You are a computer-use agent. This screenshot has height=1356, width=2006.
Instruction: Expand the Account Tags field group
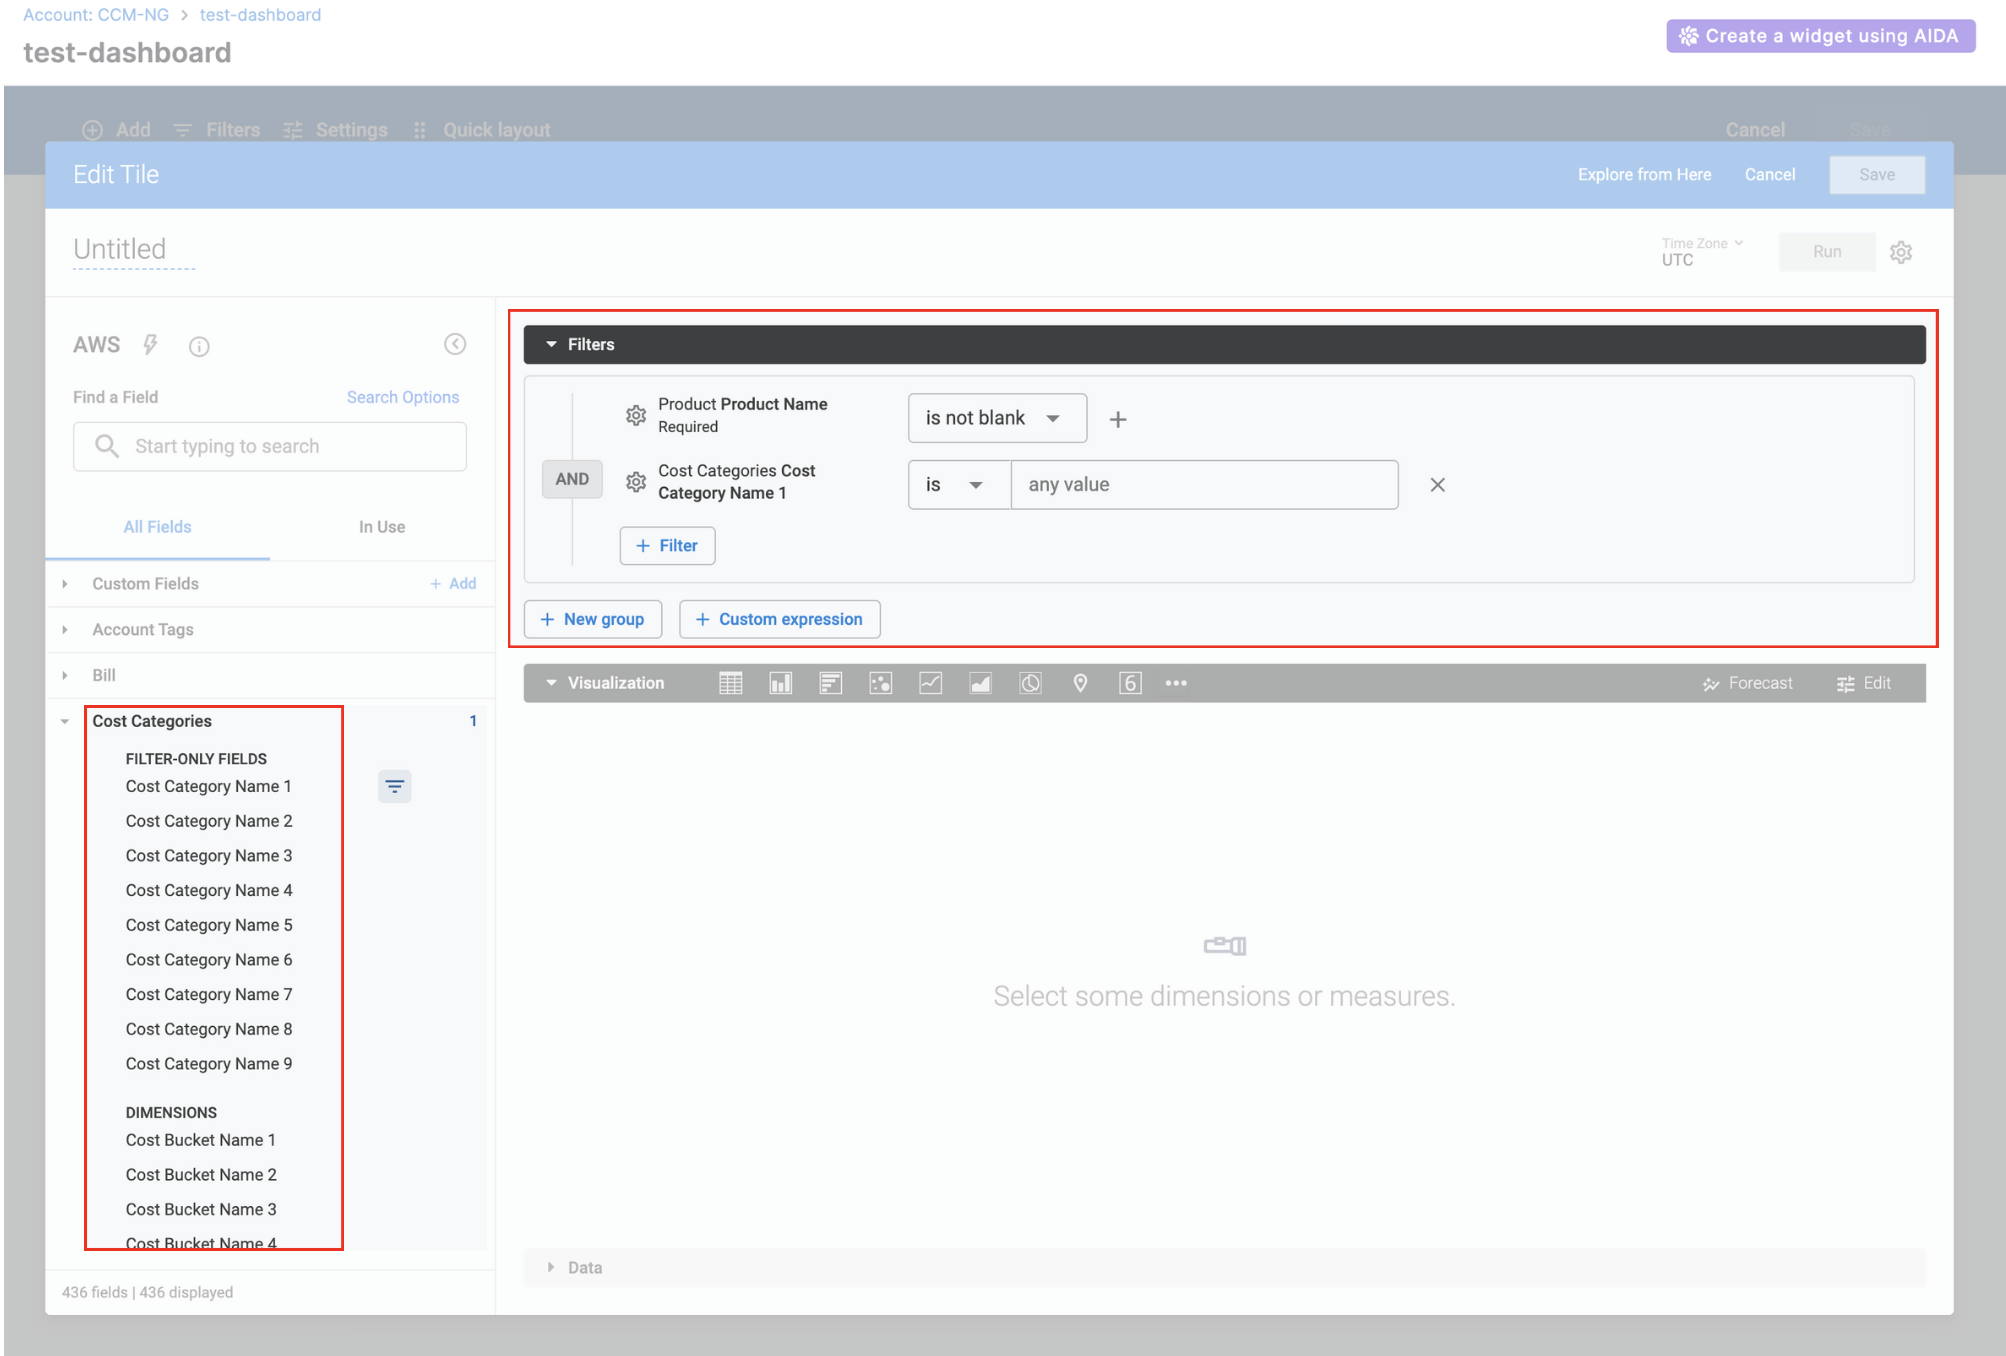coord(143,629)
